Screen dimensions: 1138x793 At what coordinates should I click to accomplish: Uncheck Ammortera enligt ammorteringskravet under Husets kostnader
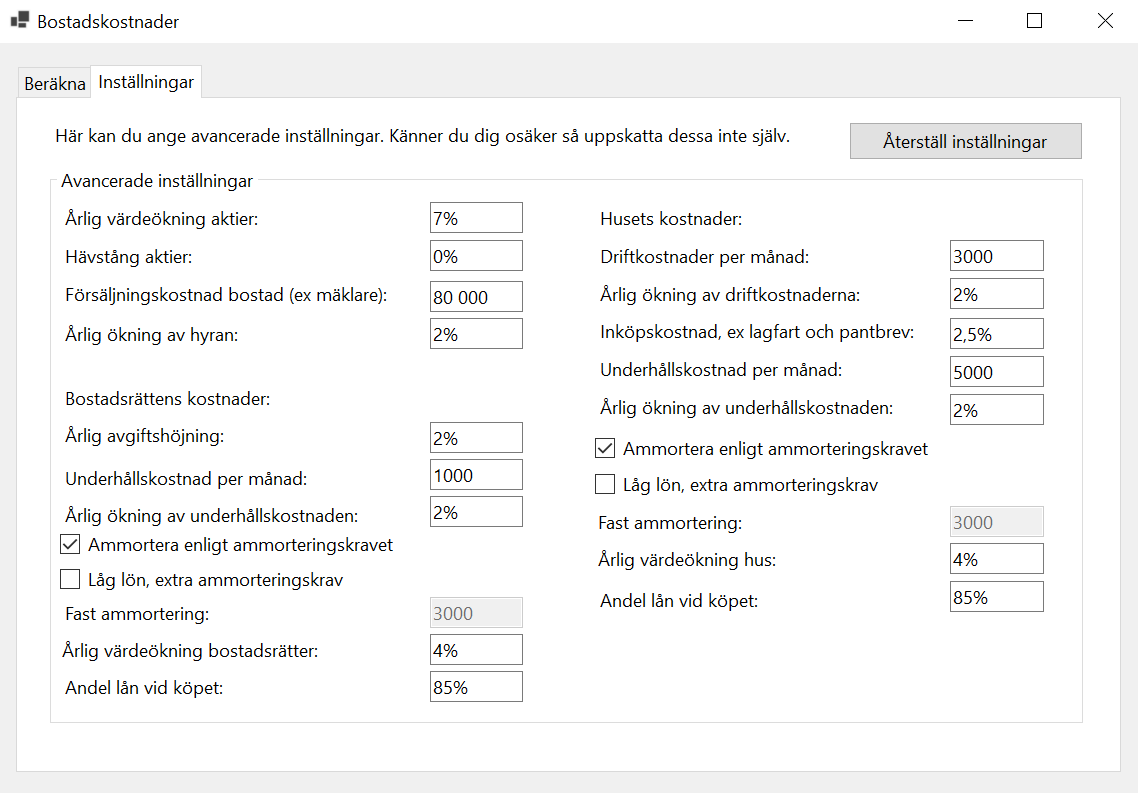click(605, 449)
